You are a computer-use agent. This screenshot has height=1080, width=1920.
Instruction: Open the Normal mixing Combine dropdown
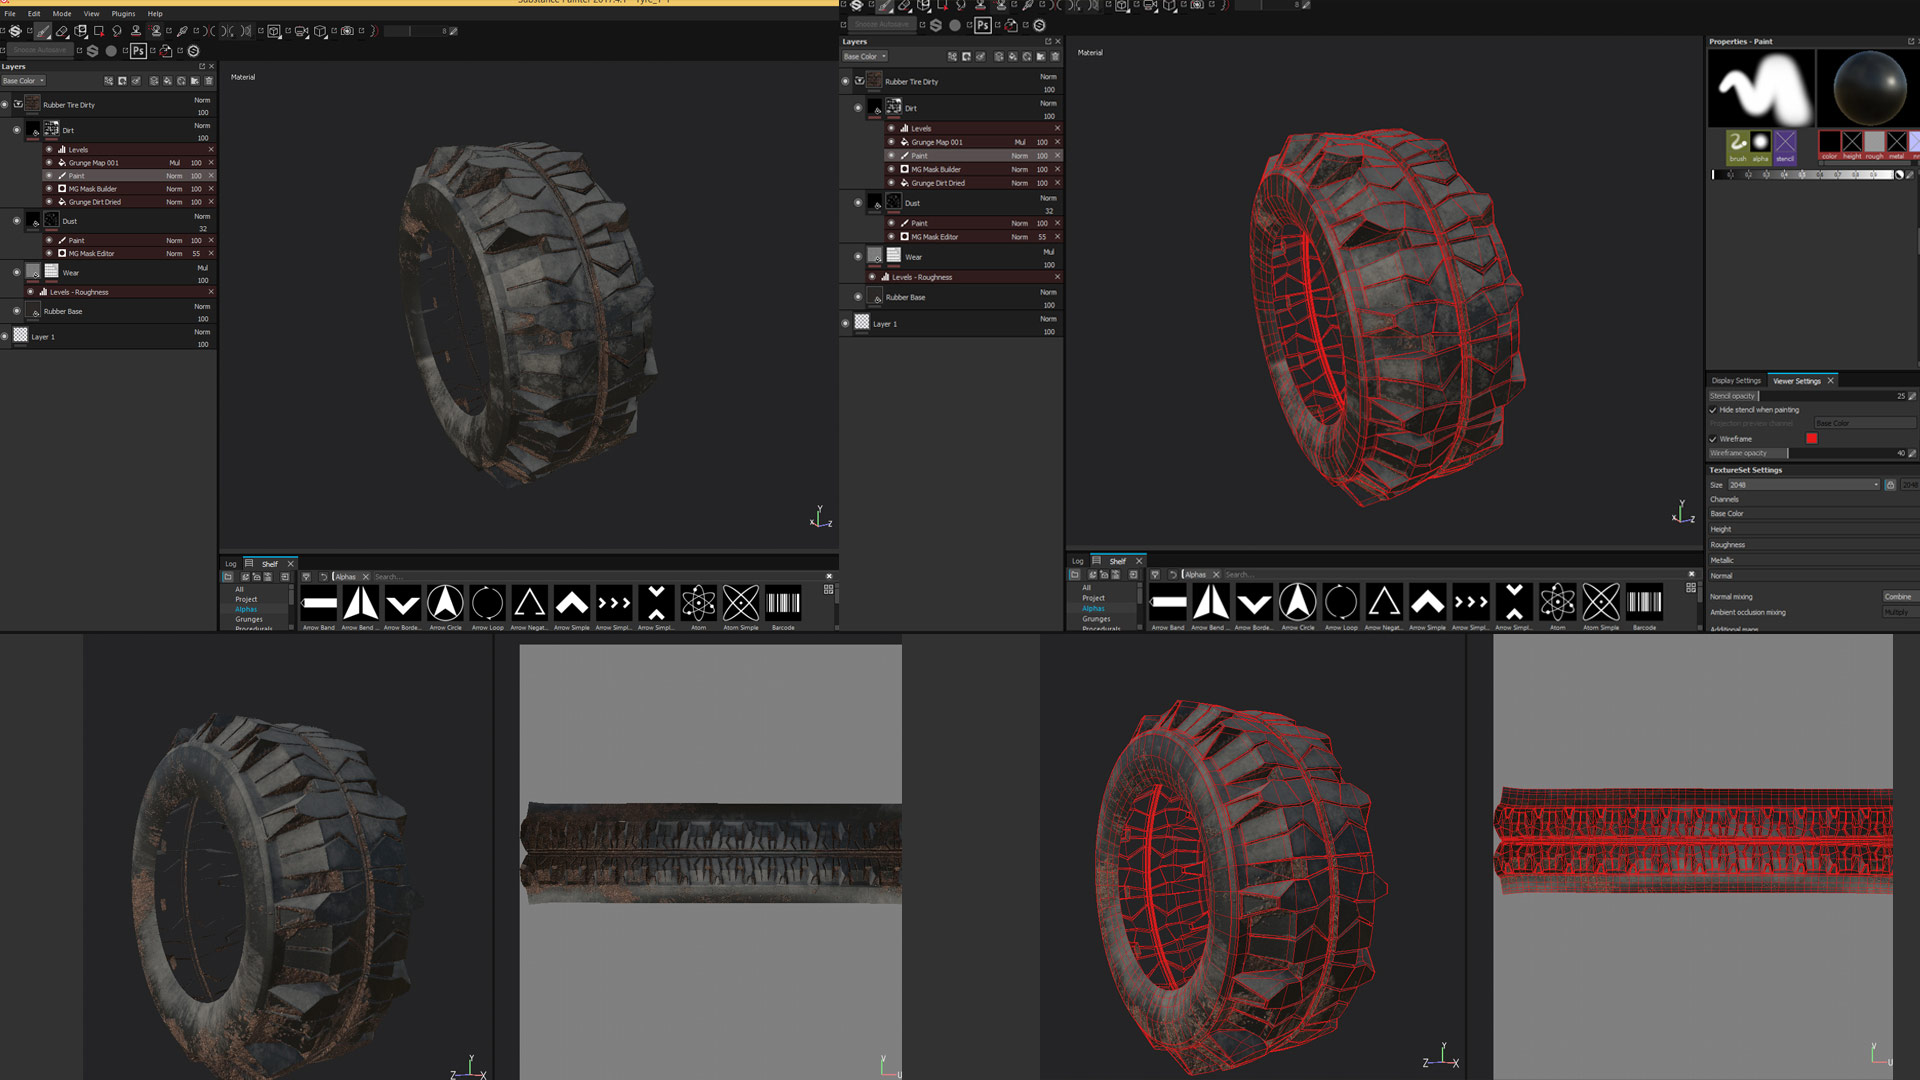[1899, 597]
